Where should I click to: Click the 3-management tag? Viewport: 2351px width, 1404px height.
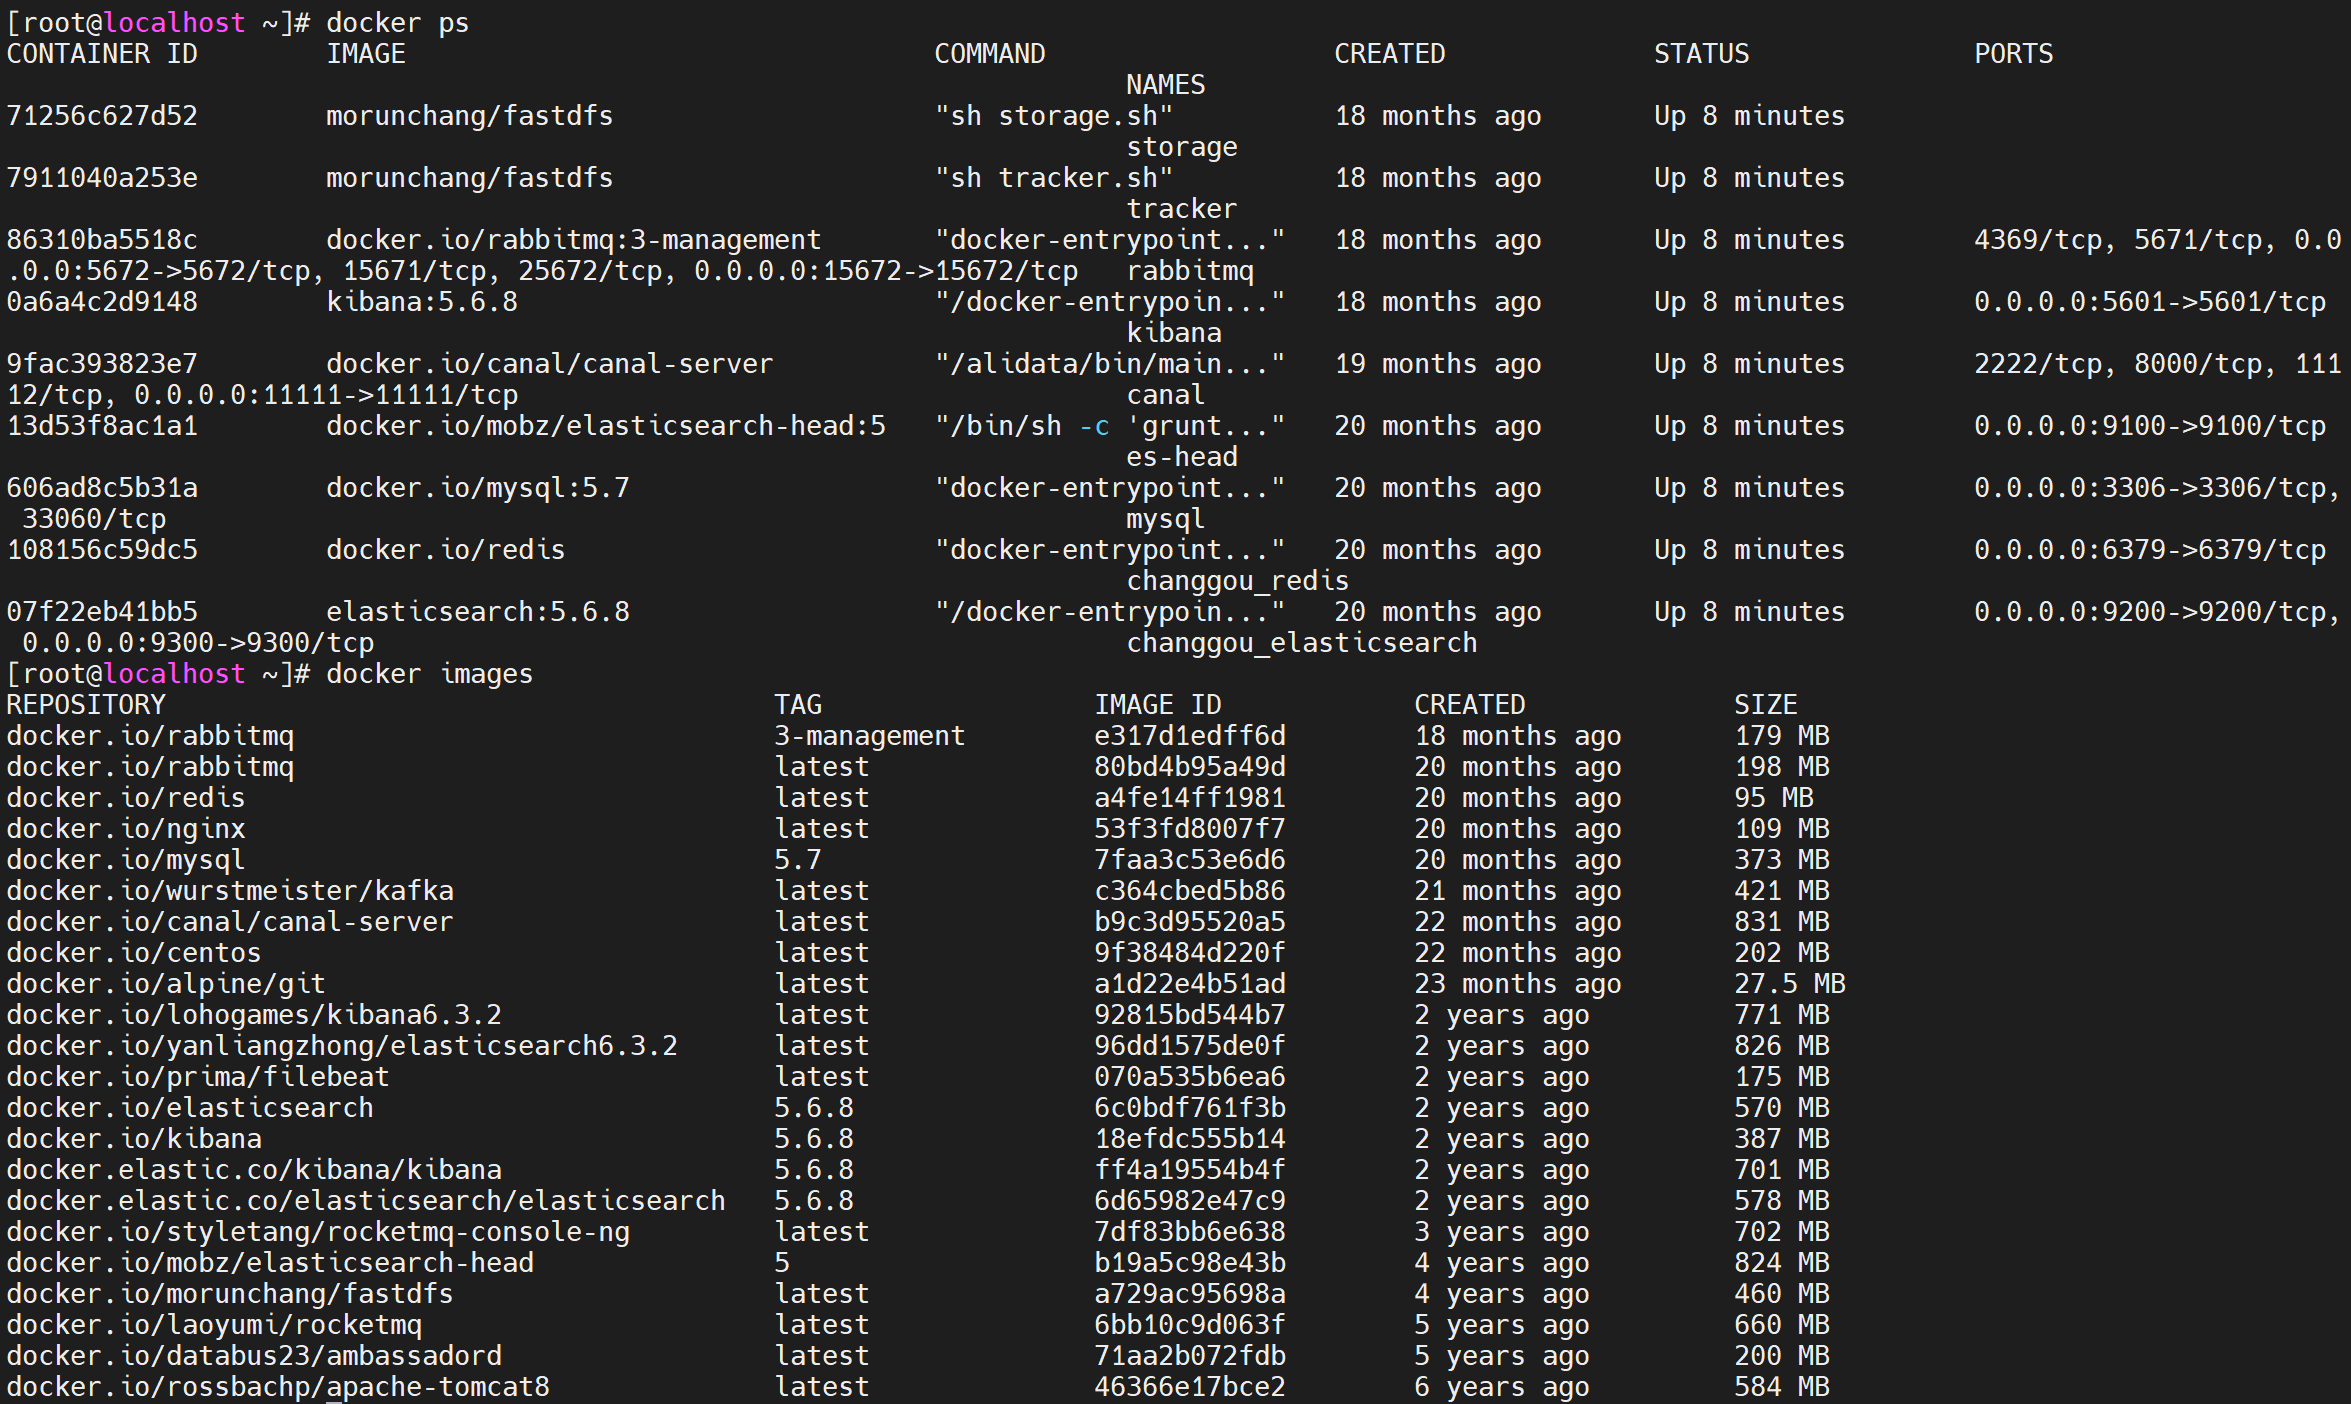point(869,736)
